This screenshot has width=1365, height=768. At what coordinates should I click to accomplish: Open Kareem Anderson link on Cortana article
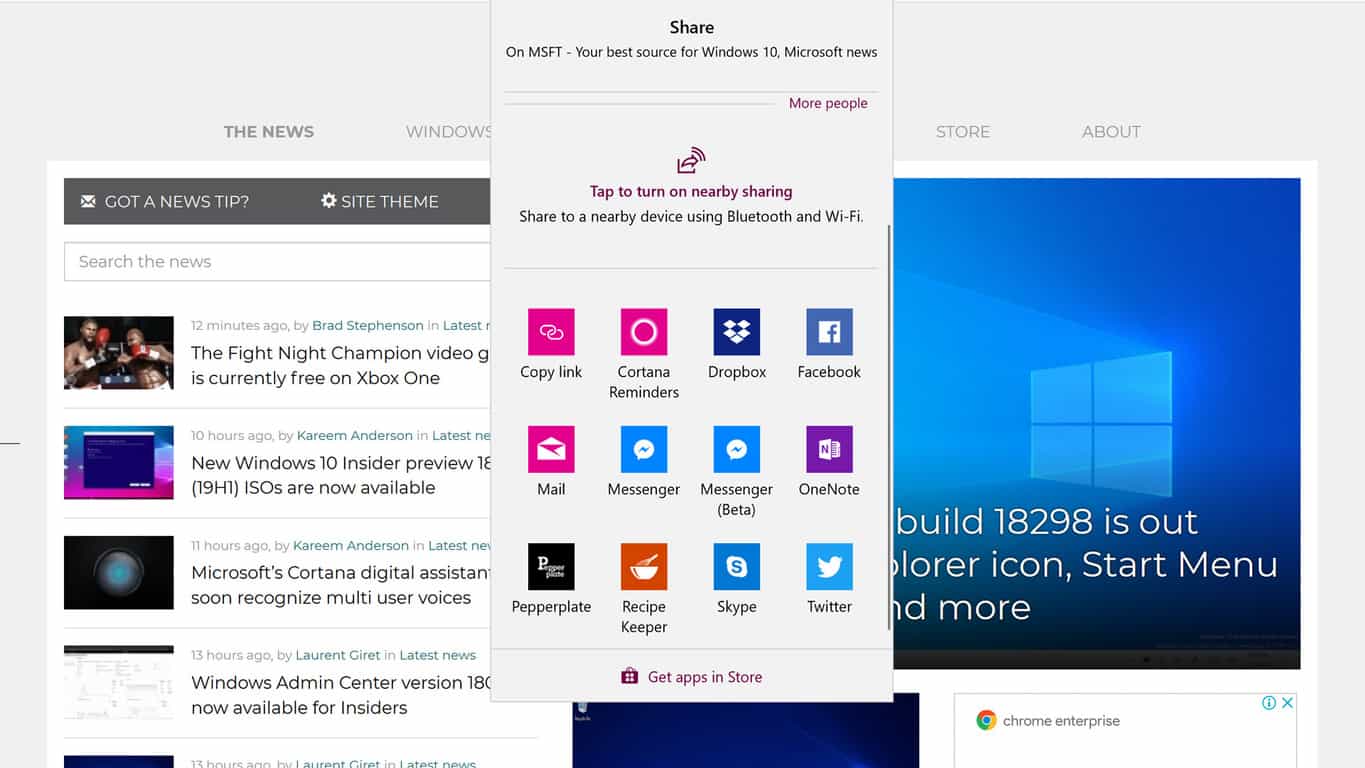(351, 545)
